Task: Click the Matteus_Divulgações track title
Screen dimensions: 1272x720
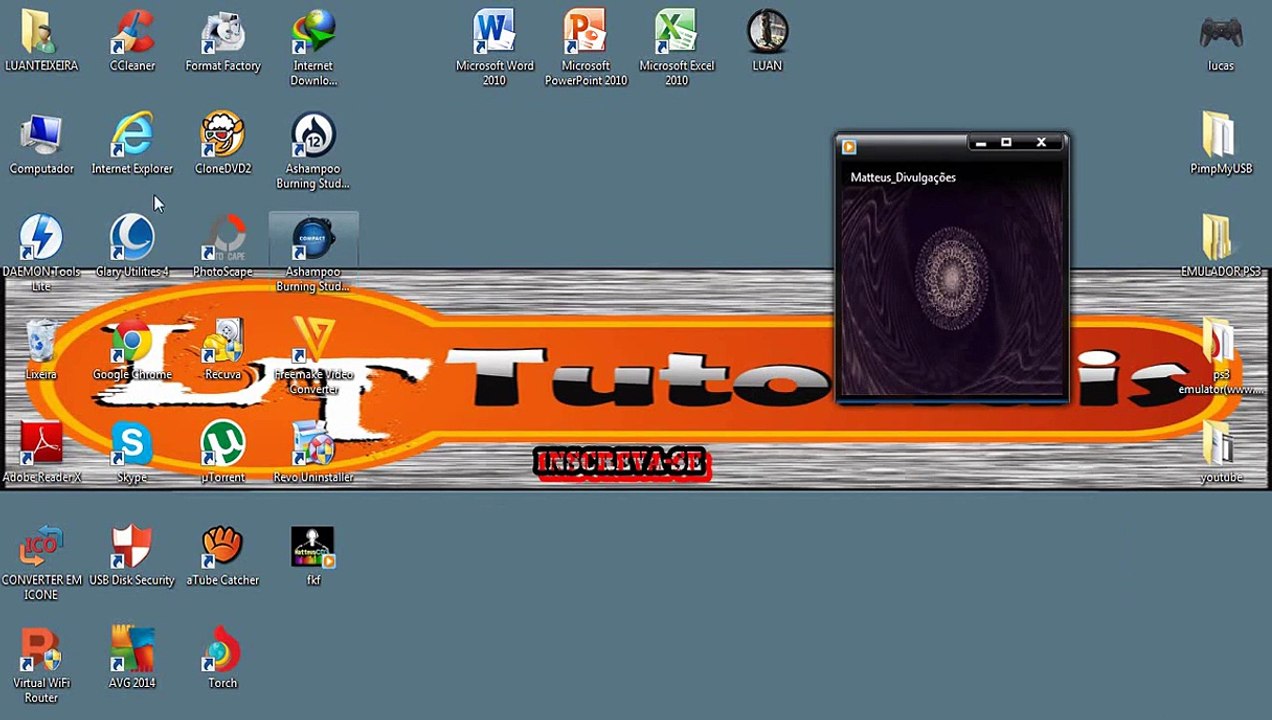Action: click(x=903, y=177)
